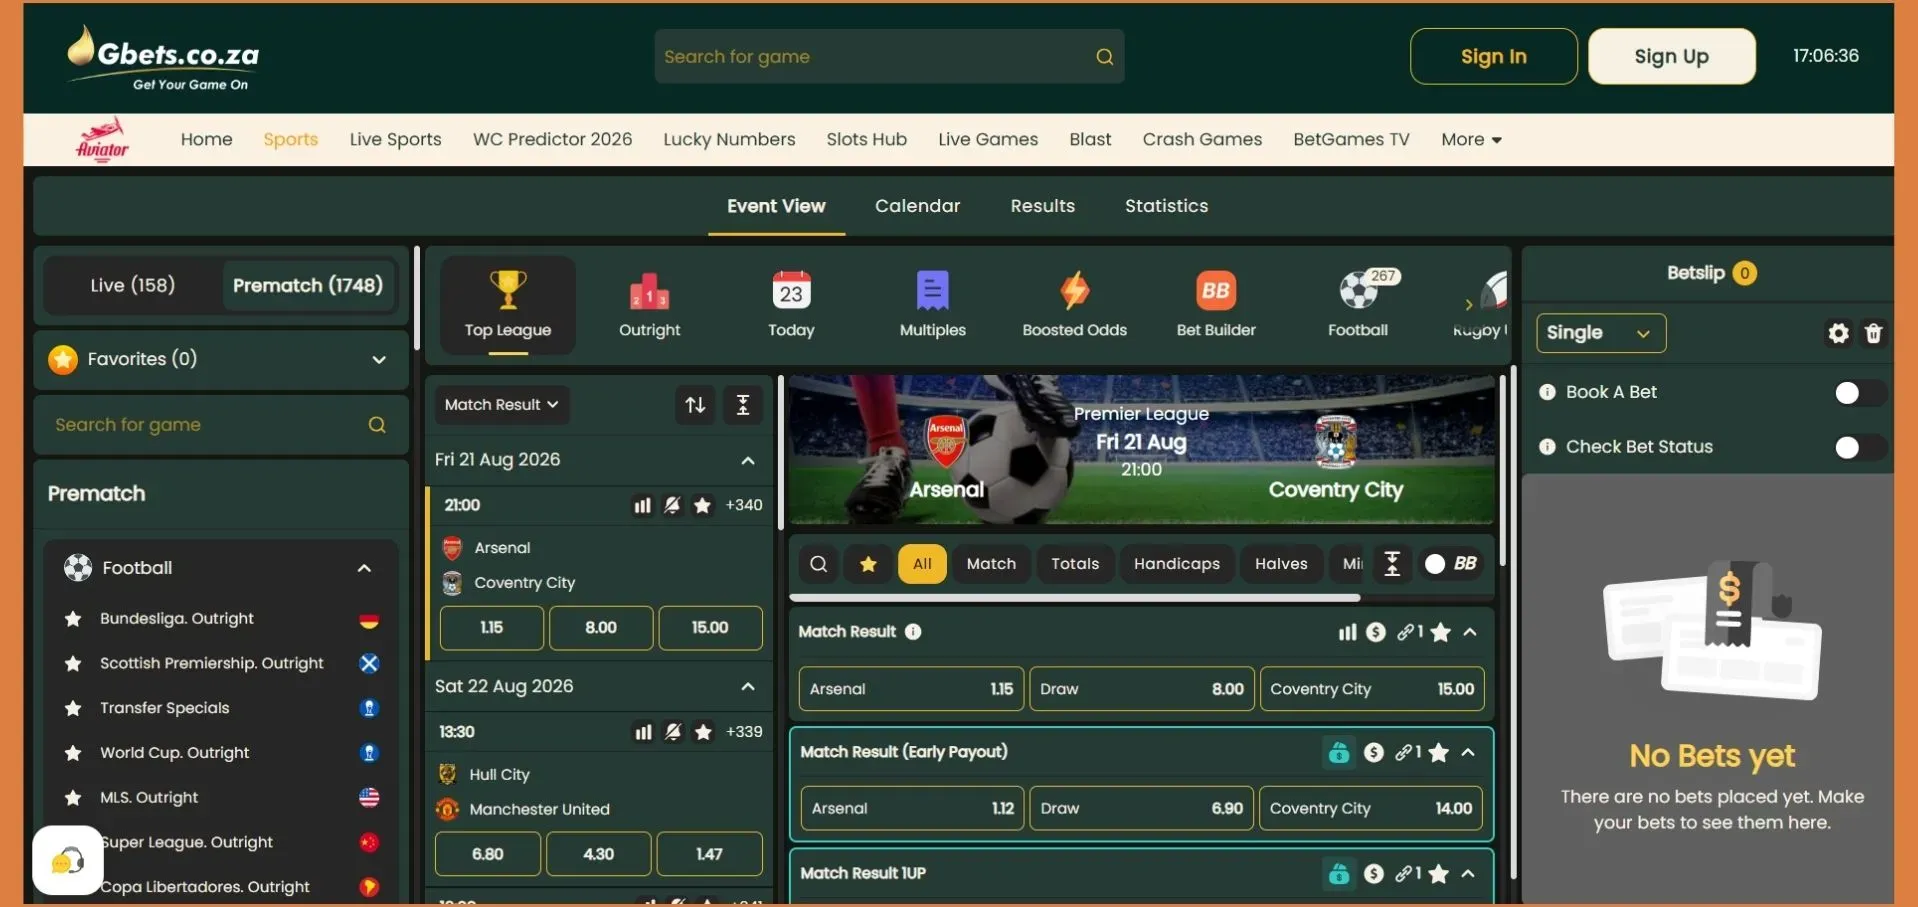Switch to the Statistics tab
1918x907 pixels.
pyautogui.click(x=1166, y=206)
